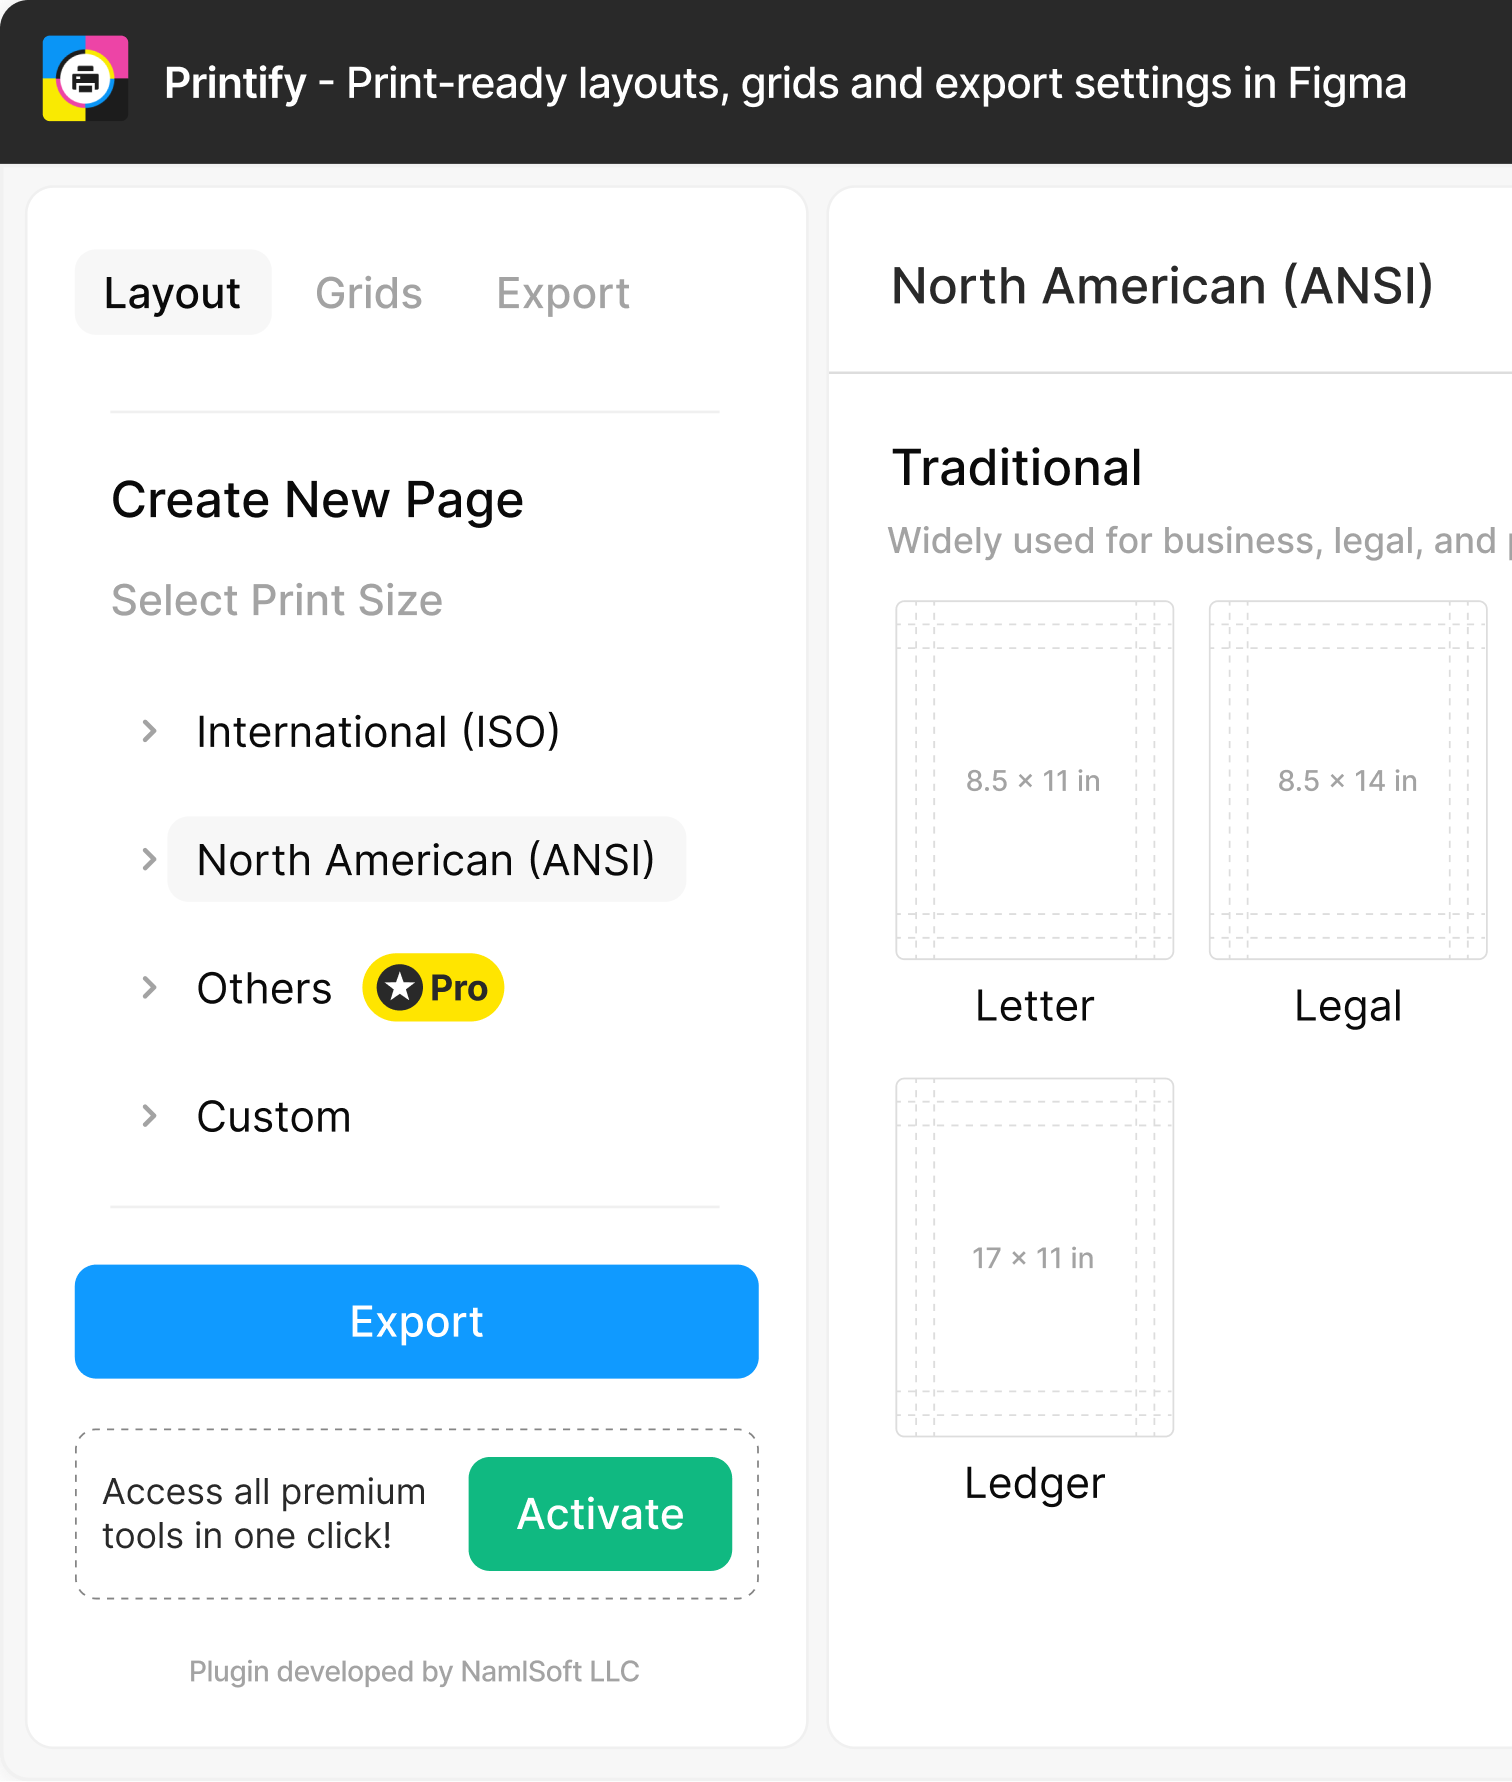The image size is (1512, 1782).
Task: Select North American (ANSI) print size
Action: 427,859
